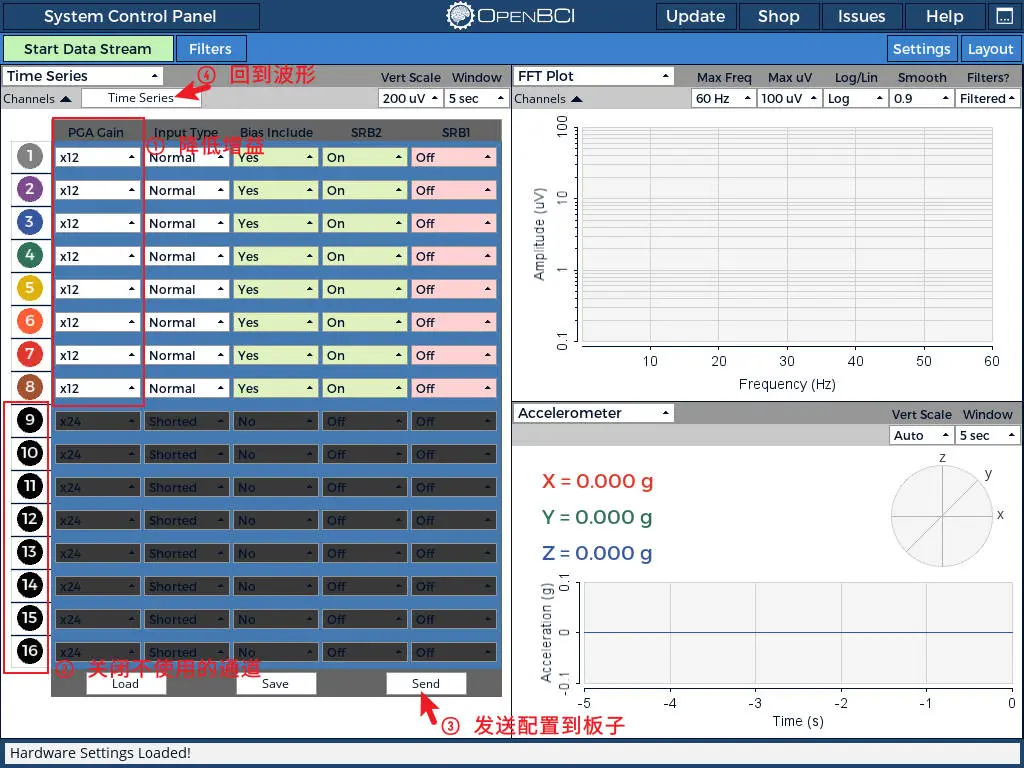Toggle channel 8 Bias Include Yes setting

coord(275,389)
